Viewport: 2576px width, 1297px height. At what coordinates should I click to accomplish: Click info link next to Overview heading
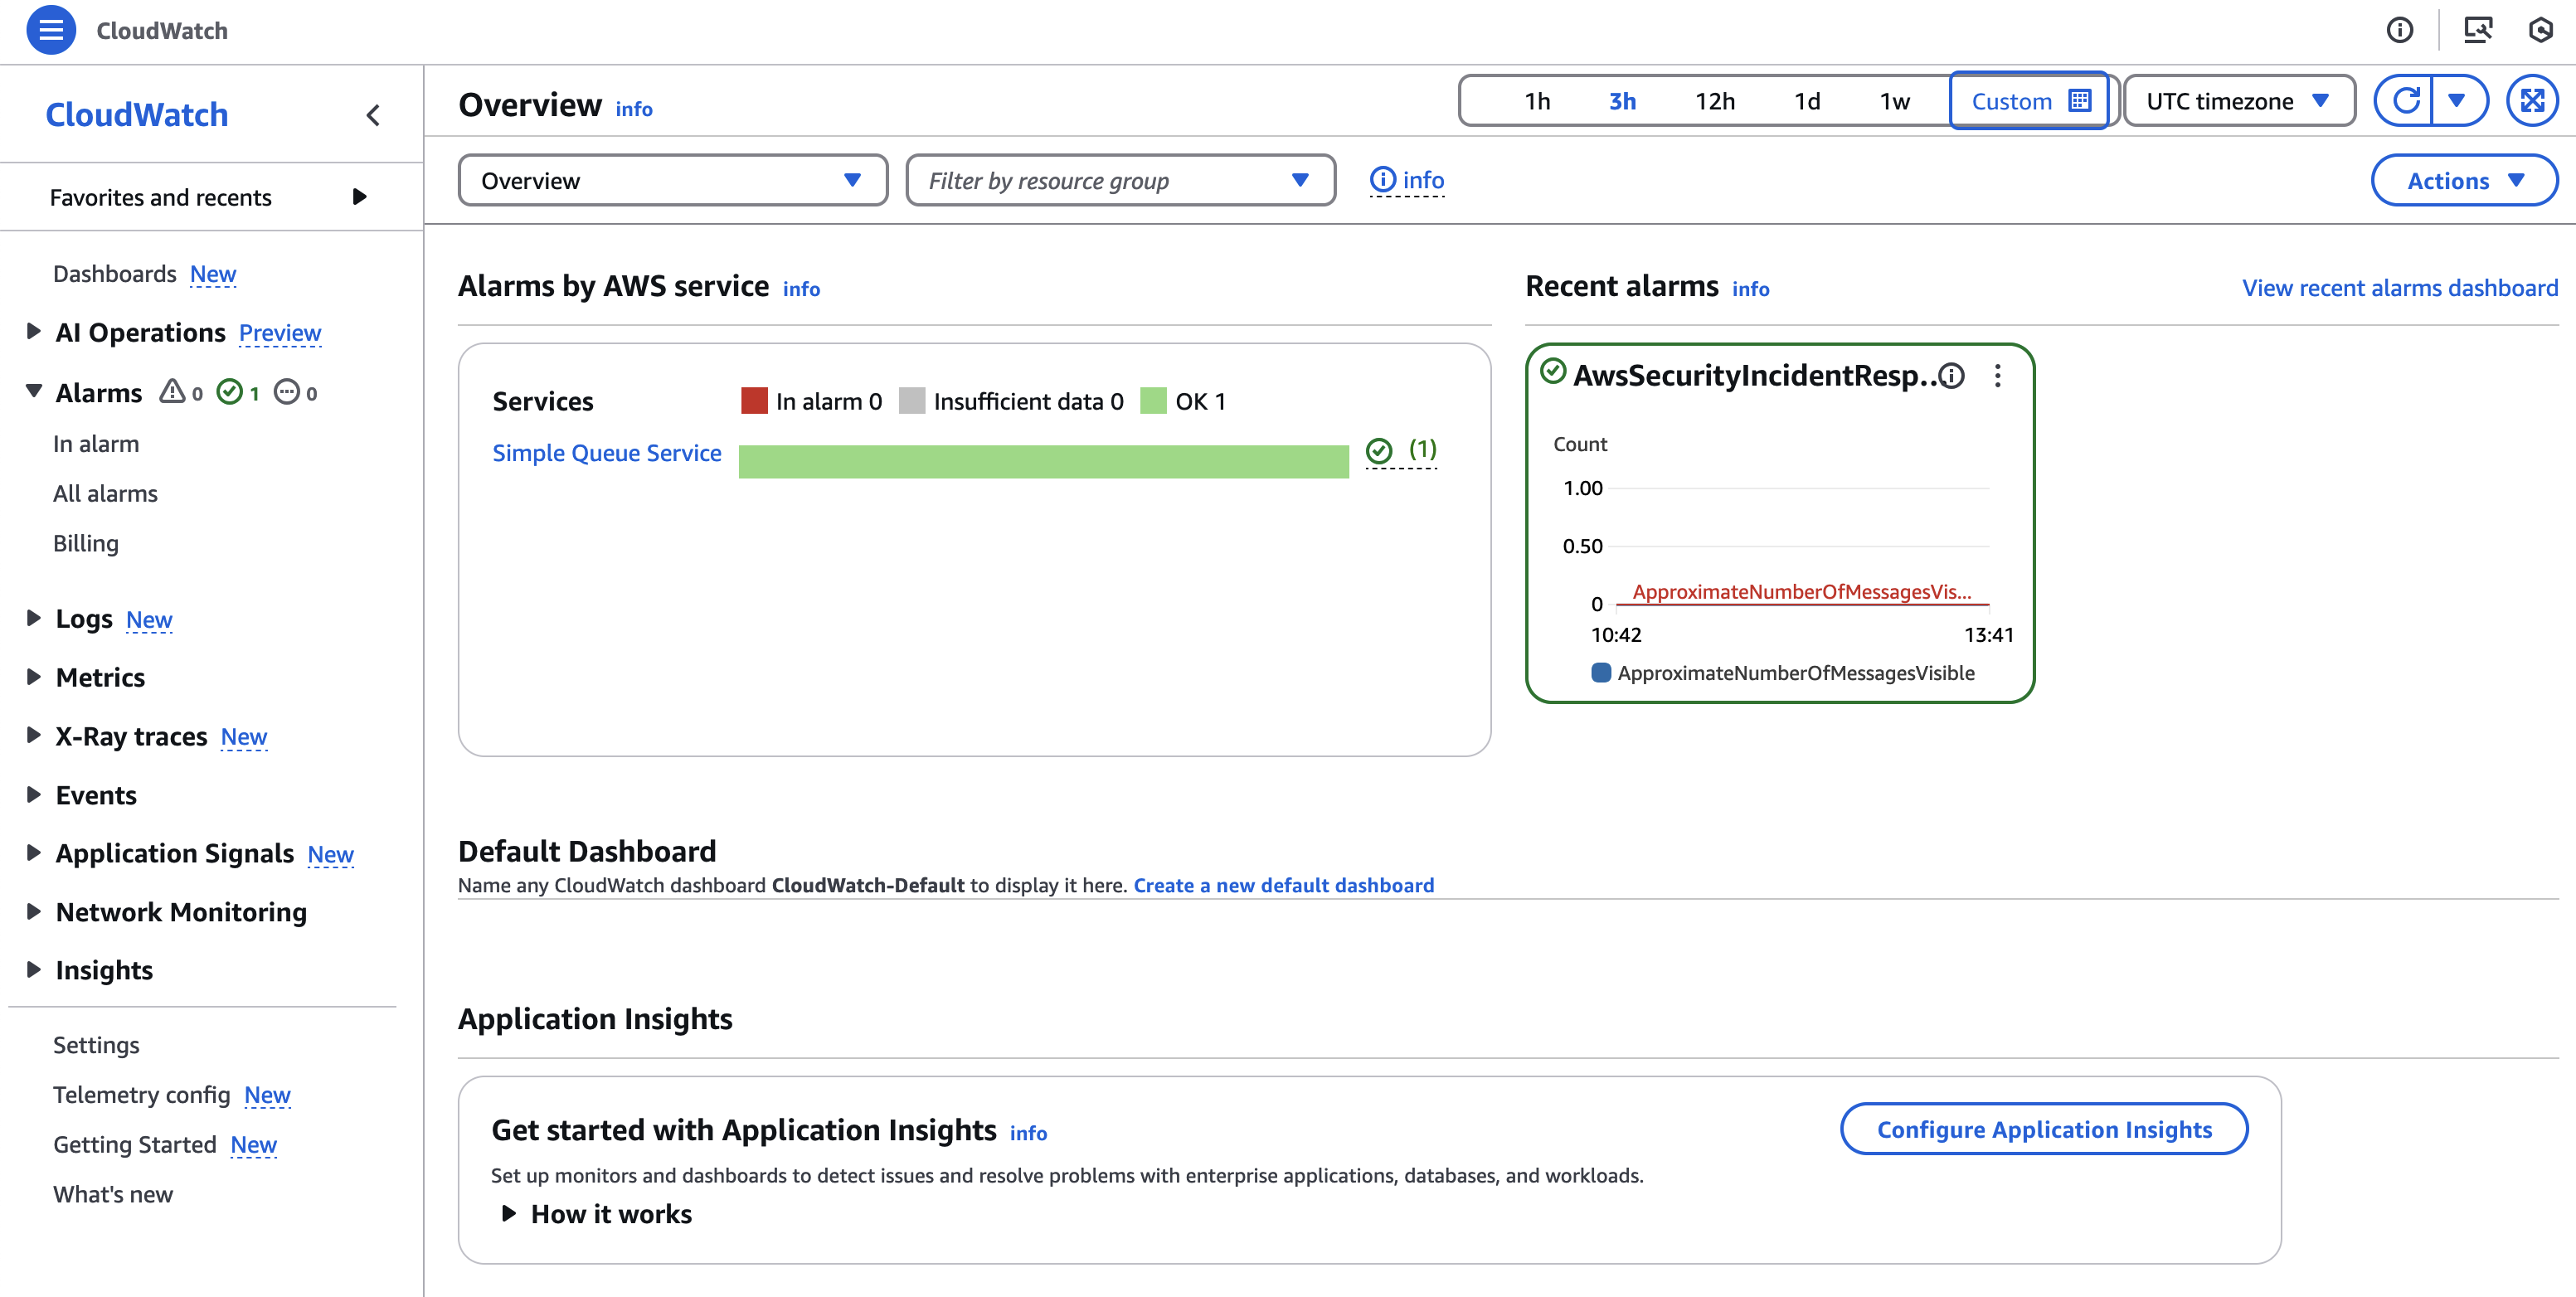[x=634, y=109]
